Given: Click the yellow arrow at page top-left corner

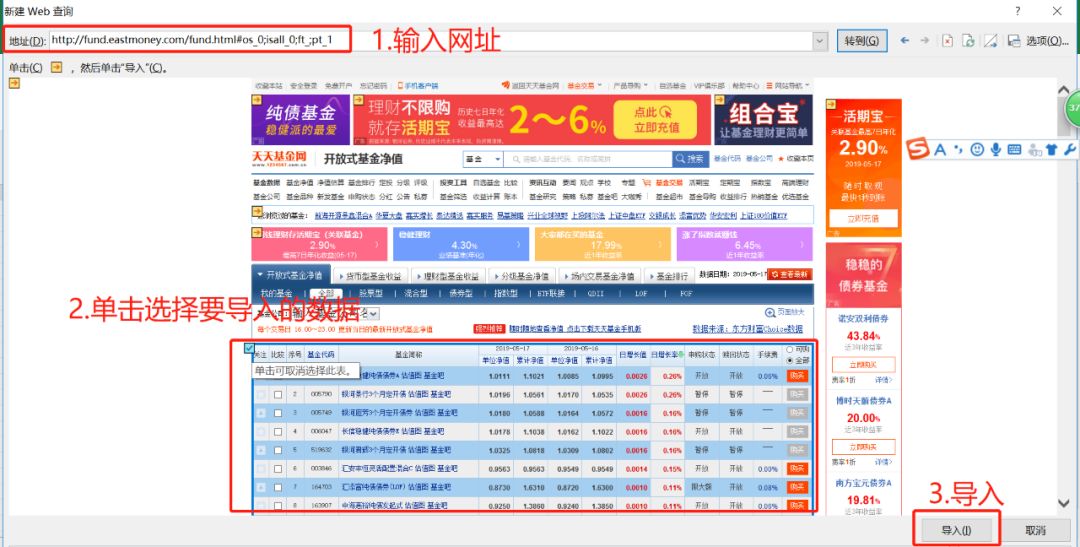Looking at the screenshot, I should point(14,83).
